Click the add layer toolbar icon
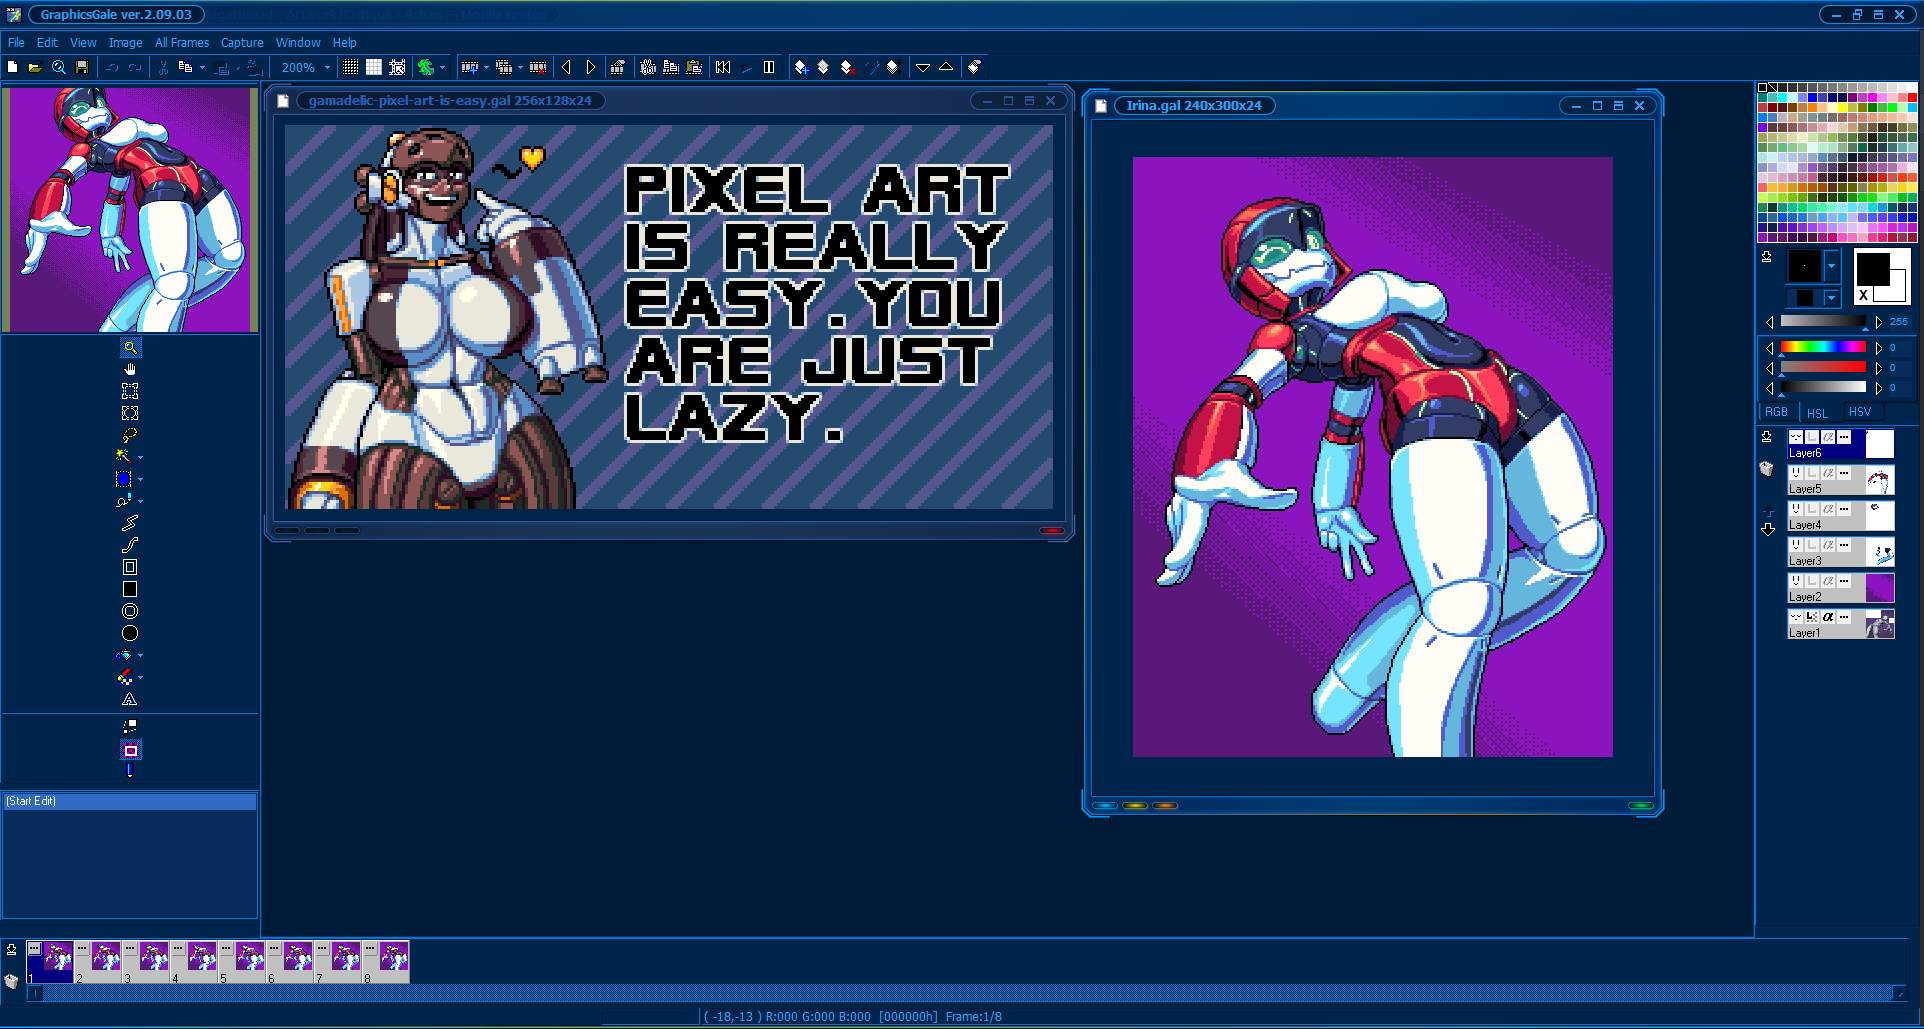Viewport: 1924px width, 1029px height. click(801, 67)
